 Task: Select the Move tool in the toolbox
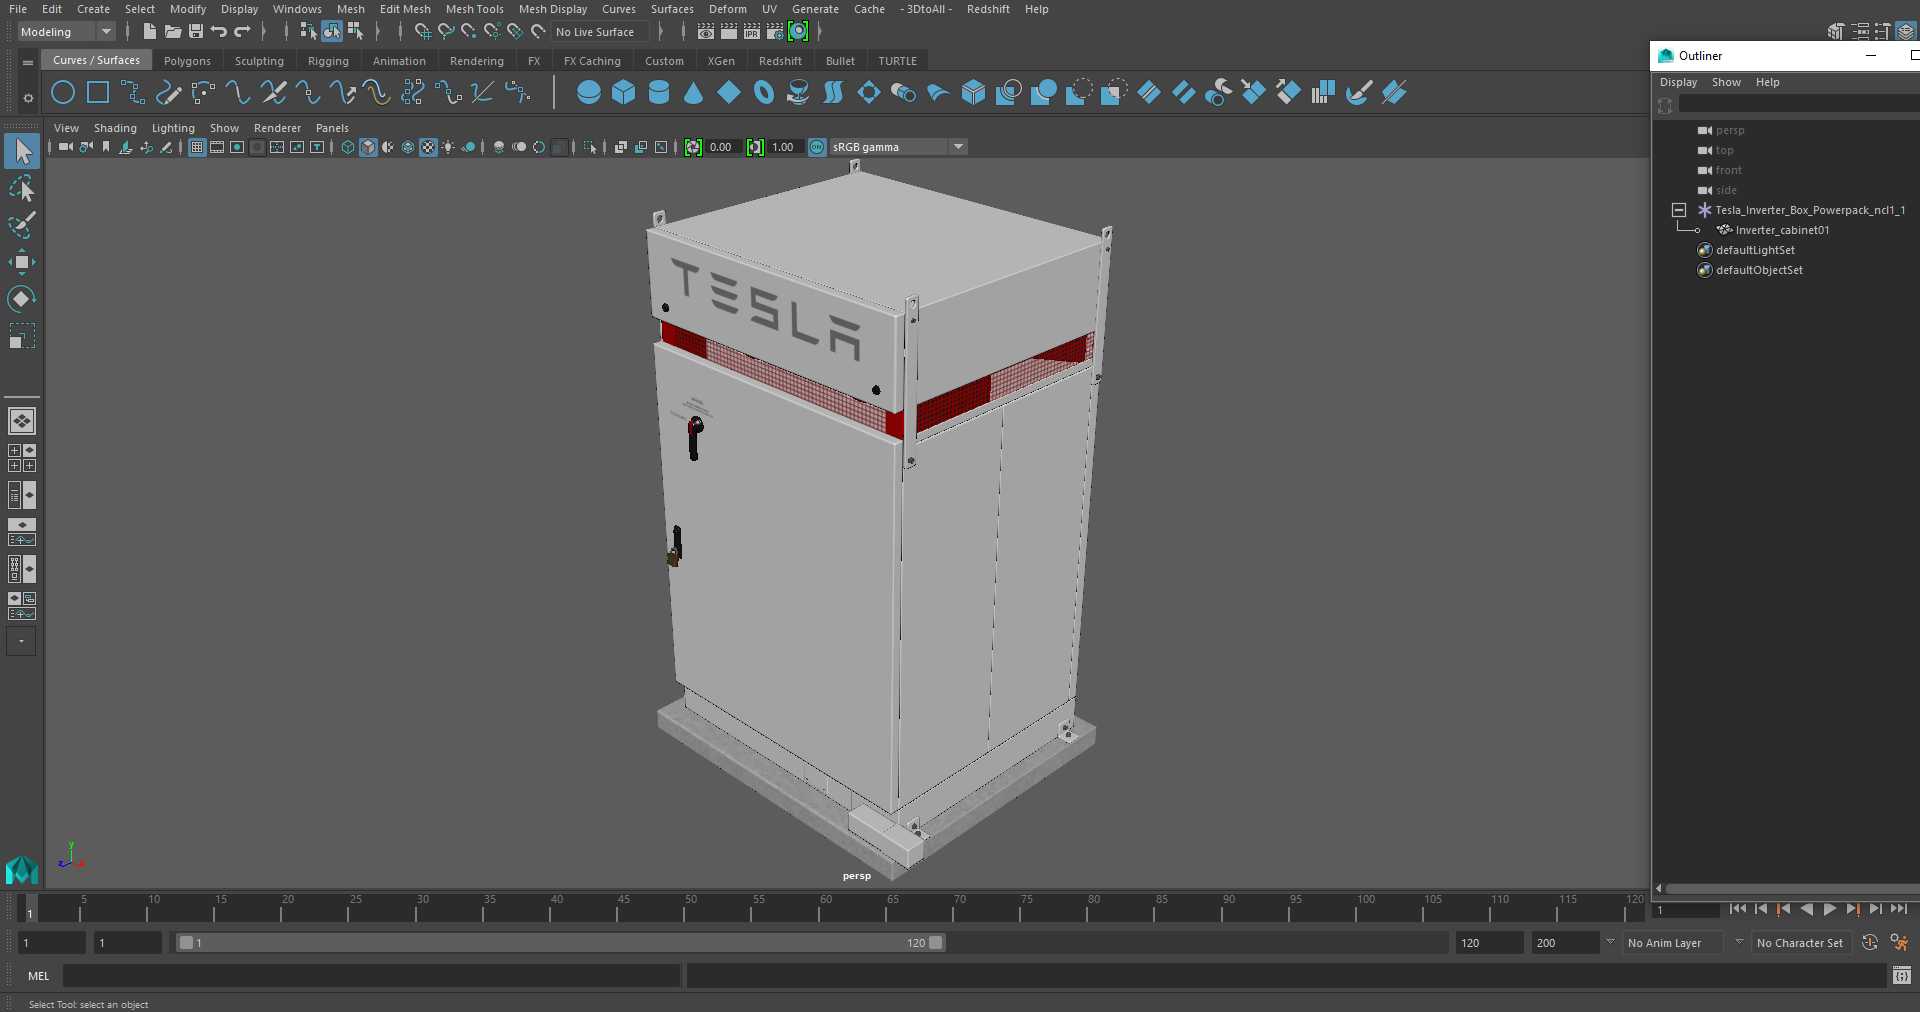tap(22, 262)
